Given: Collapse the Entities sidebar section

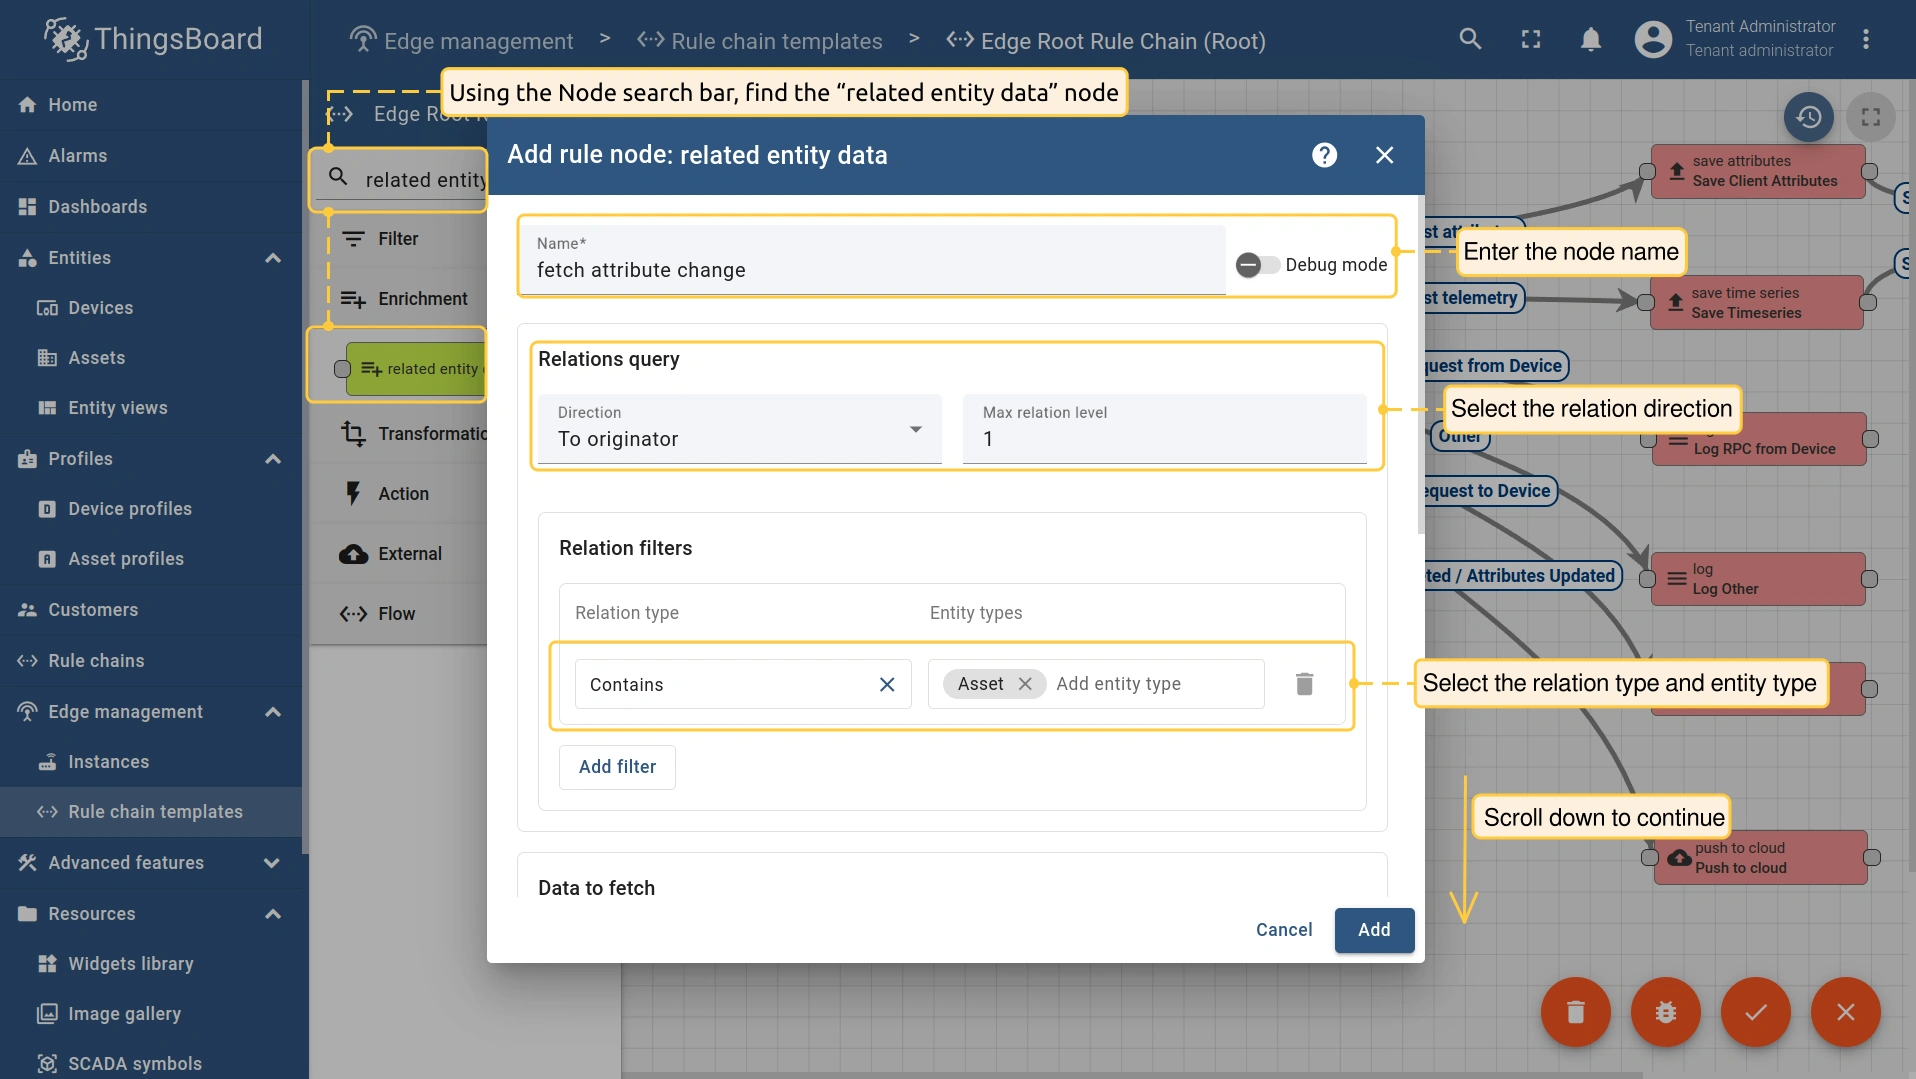Looking at the screenshot, I should [x=272, y=258].
